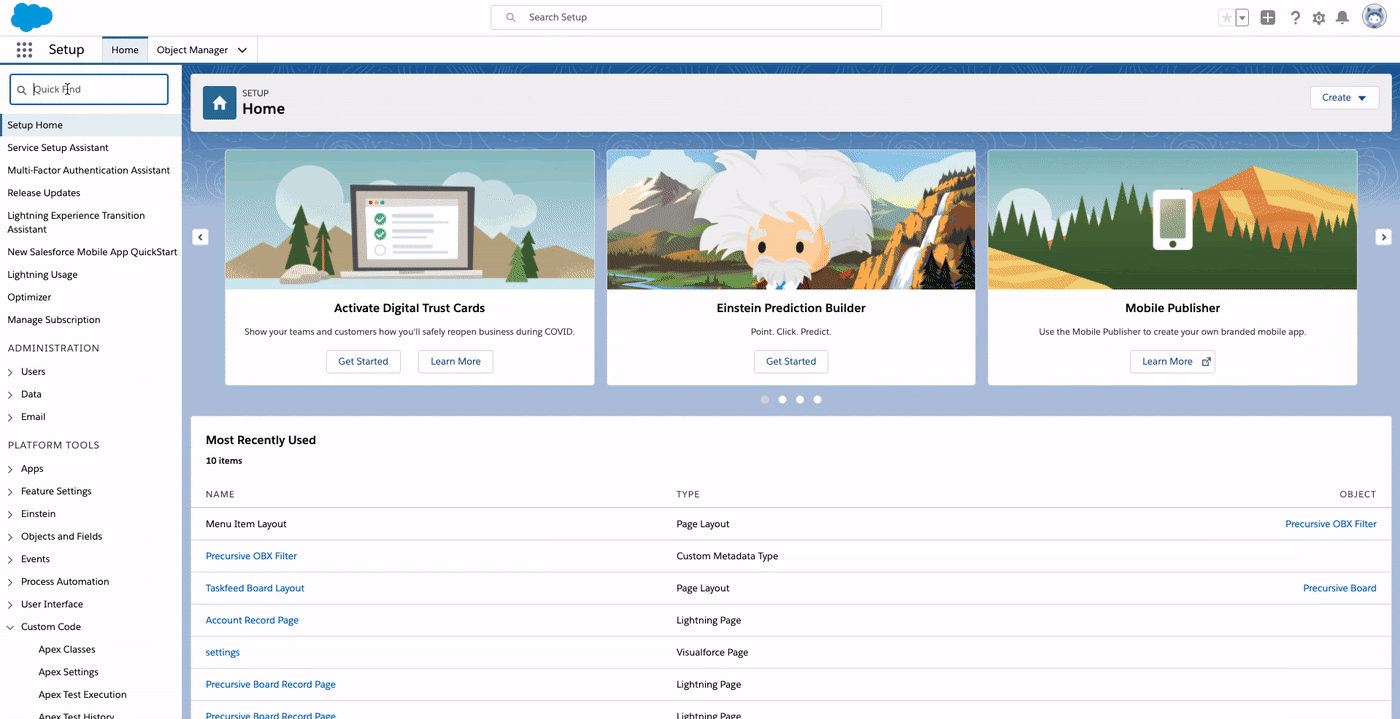Click the Activate Digital Trust Cards illustration
Screen dimensions: 1400x719
pyautogui.click(x=410, y=220)
